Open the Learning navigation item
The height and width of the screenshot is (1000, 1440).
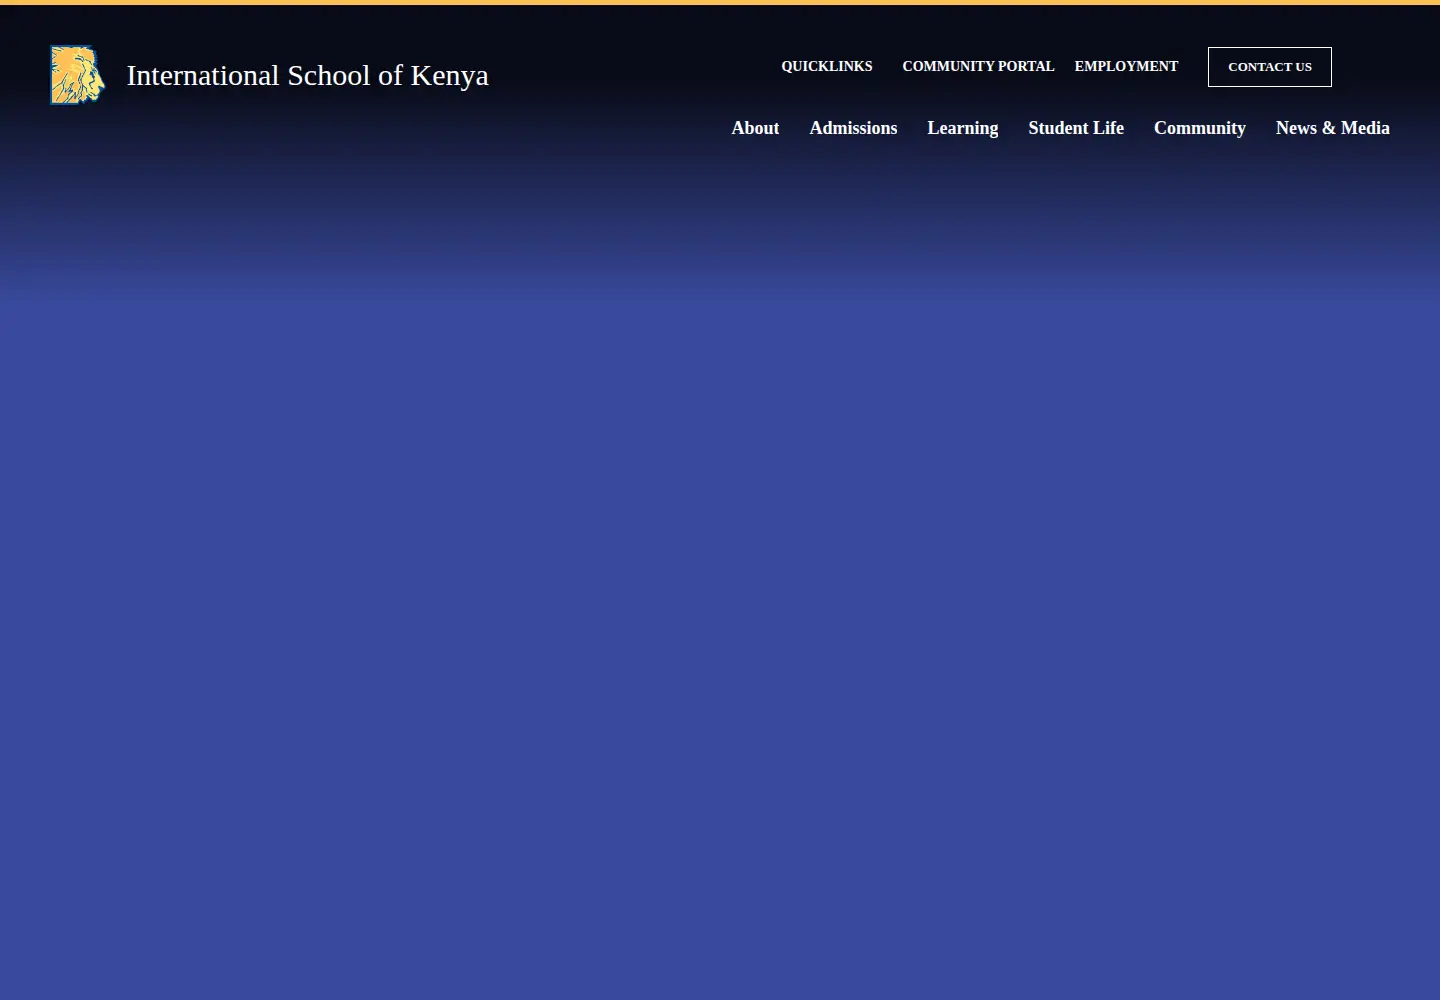[962, 128]
